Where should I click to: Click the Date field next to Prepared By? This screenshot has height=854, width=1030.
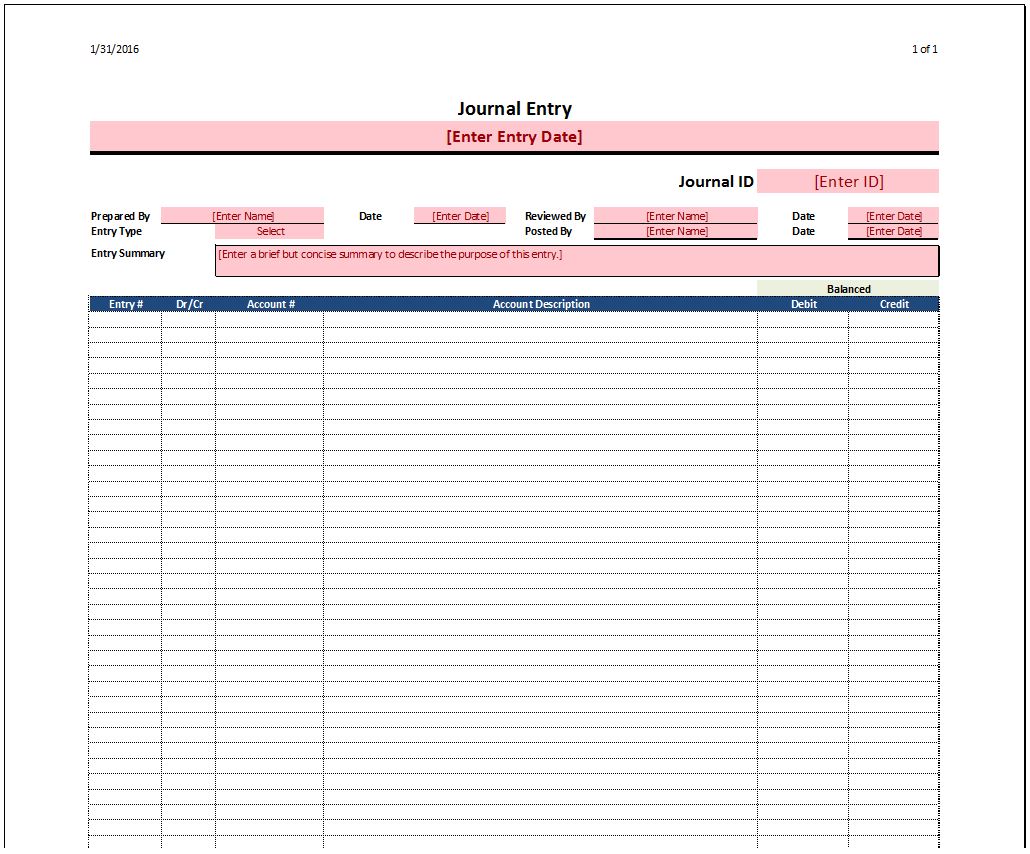point(459,215)
